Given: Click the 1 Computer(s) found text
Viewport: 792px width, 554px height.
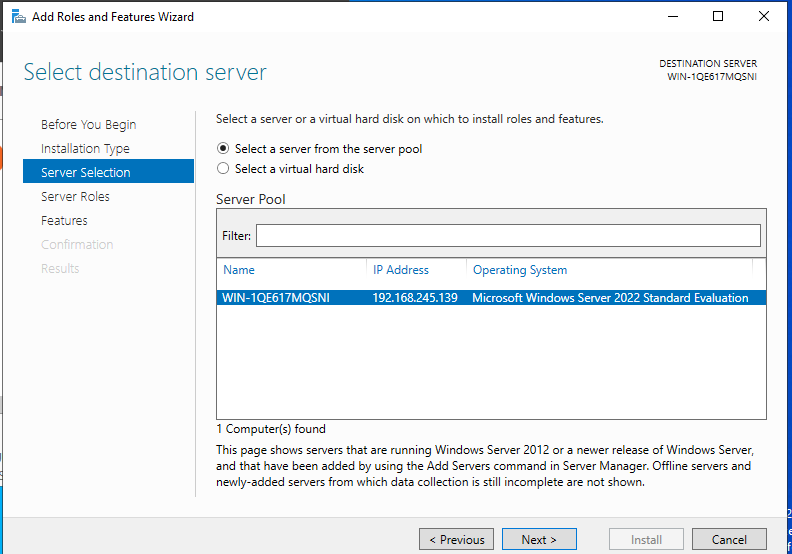Looking at the screenshot, I should pyautogui.click(x=271, y=429).
